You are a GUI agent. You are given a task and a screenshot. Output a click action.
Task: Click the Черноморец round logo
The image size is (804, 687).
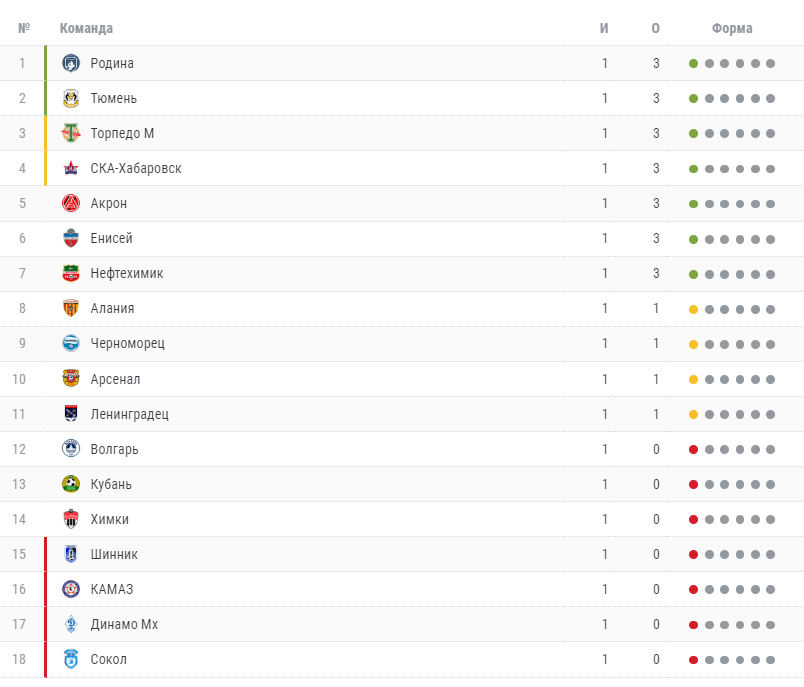pyautogui.click(x=71, y=343)
